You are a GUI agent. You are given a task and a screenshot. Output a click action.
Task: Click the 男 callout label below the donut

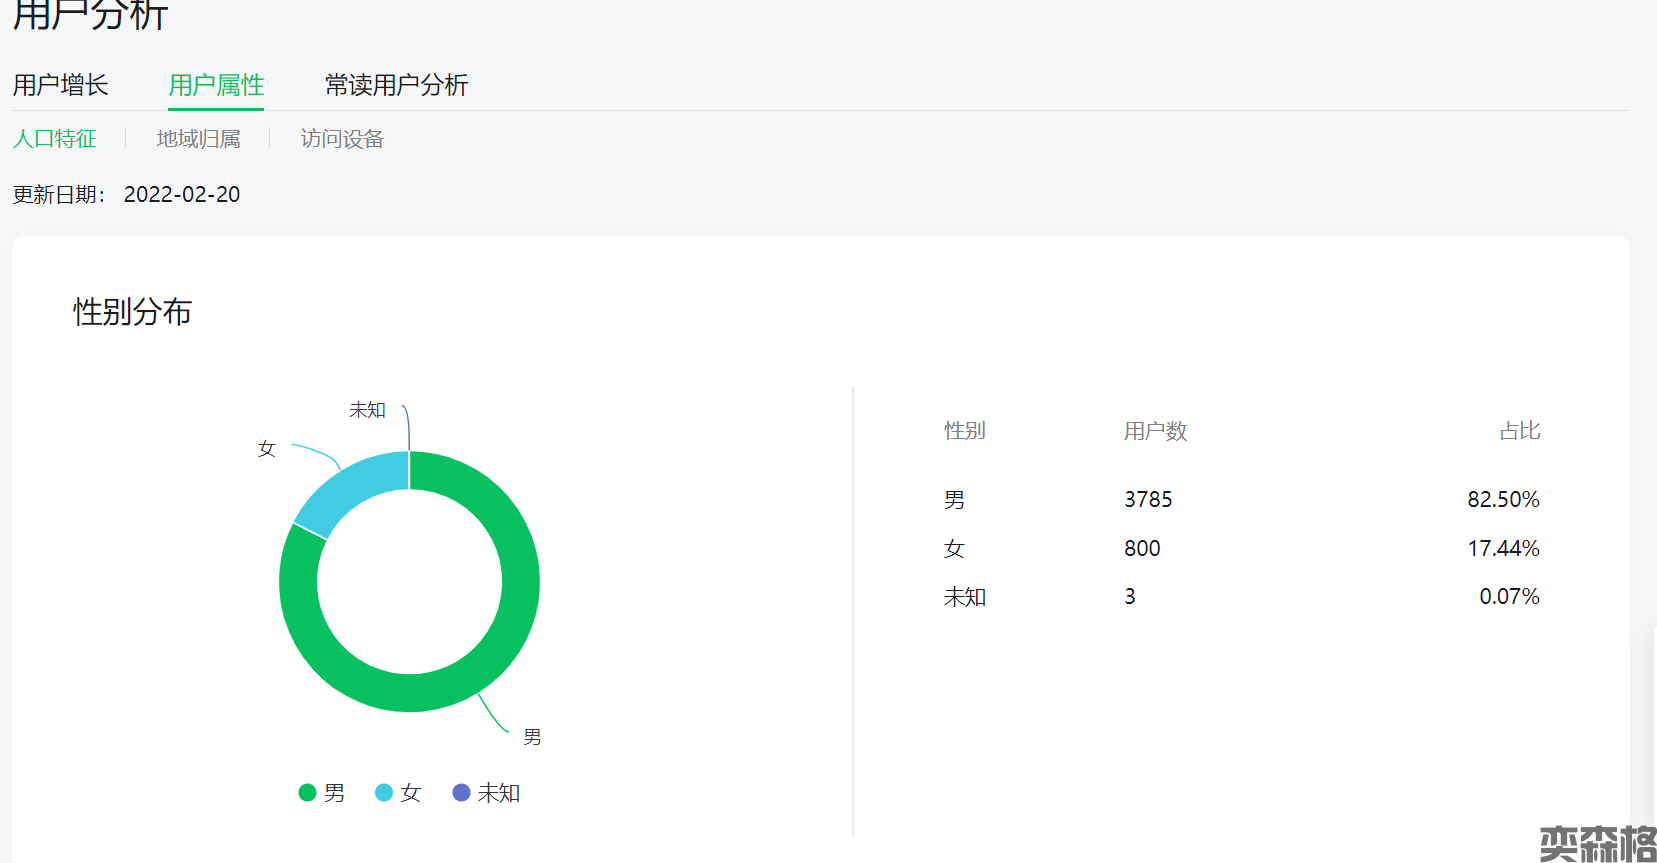[x=532, y=737]
